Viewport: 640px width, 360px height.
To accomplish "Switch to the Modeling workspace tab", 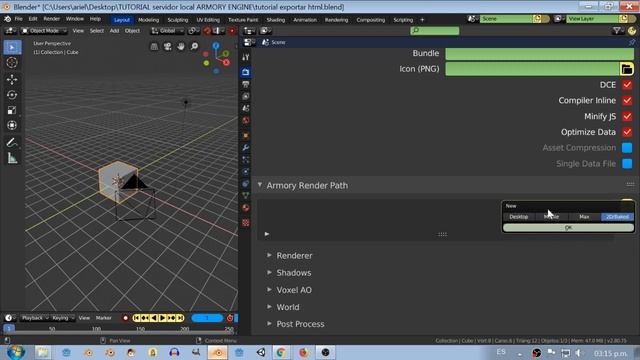I will click(149, 20).
